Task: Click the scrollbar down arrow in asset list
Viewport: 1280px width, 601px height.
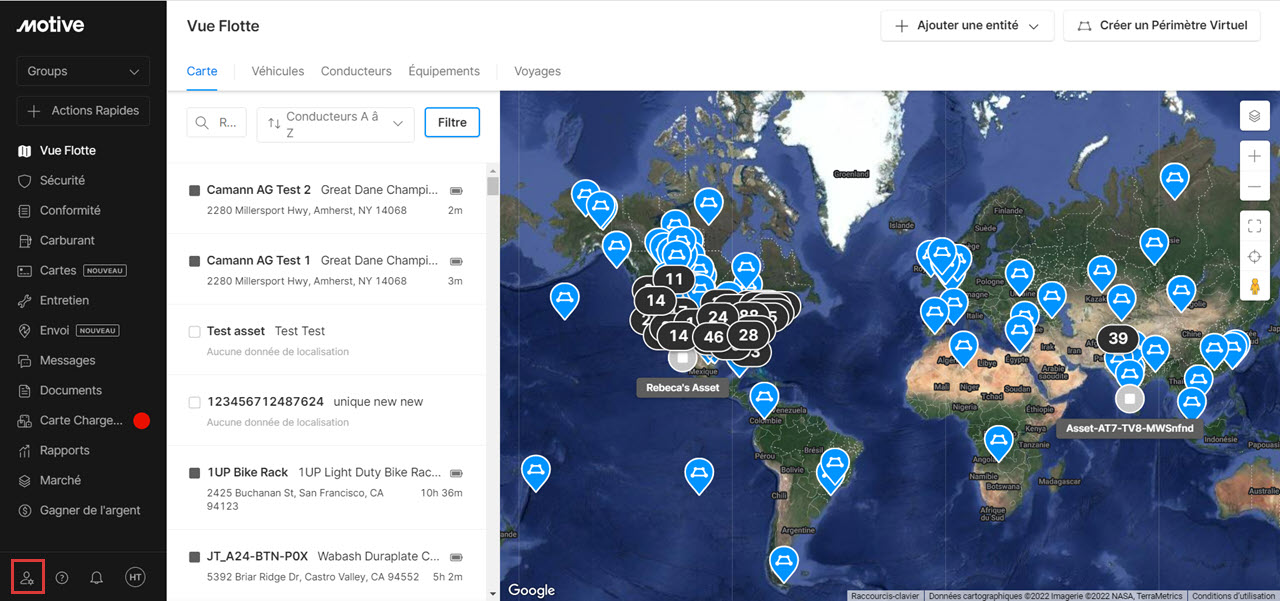Action: [492, 594]
